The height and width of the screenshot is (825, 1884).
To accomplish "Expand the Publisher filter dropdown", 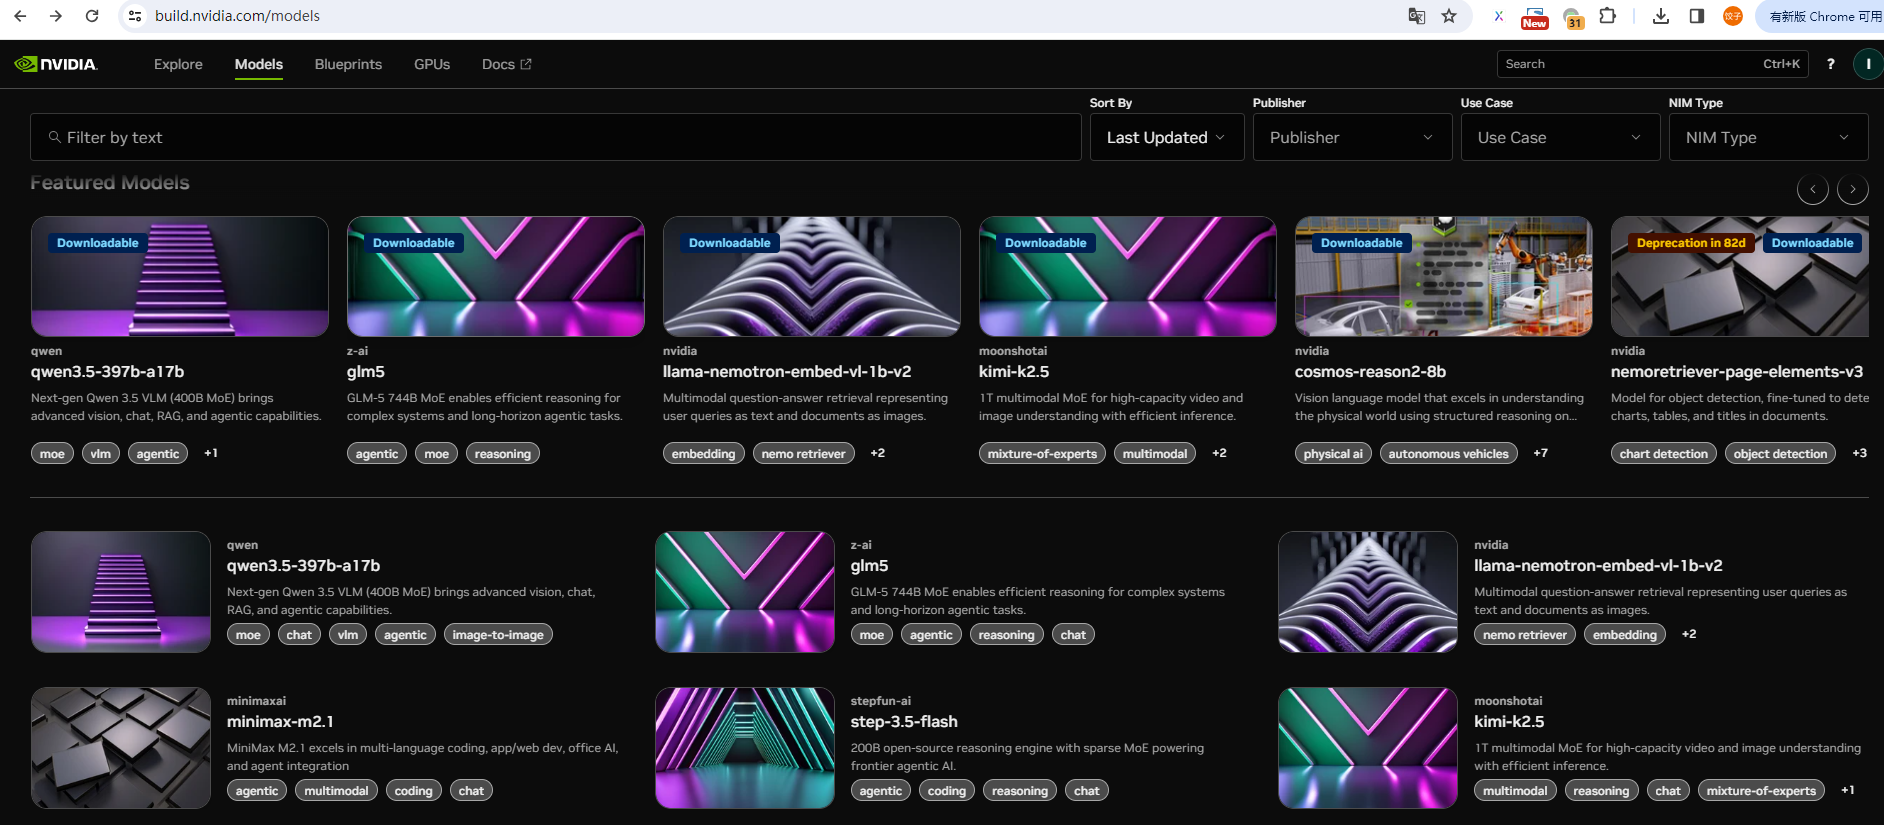I will [1352, 137].
